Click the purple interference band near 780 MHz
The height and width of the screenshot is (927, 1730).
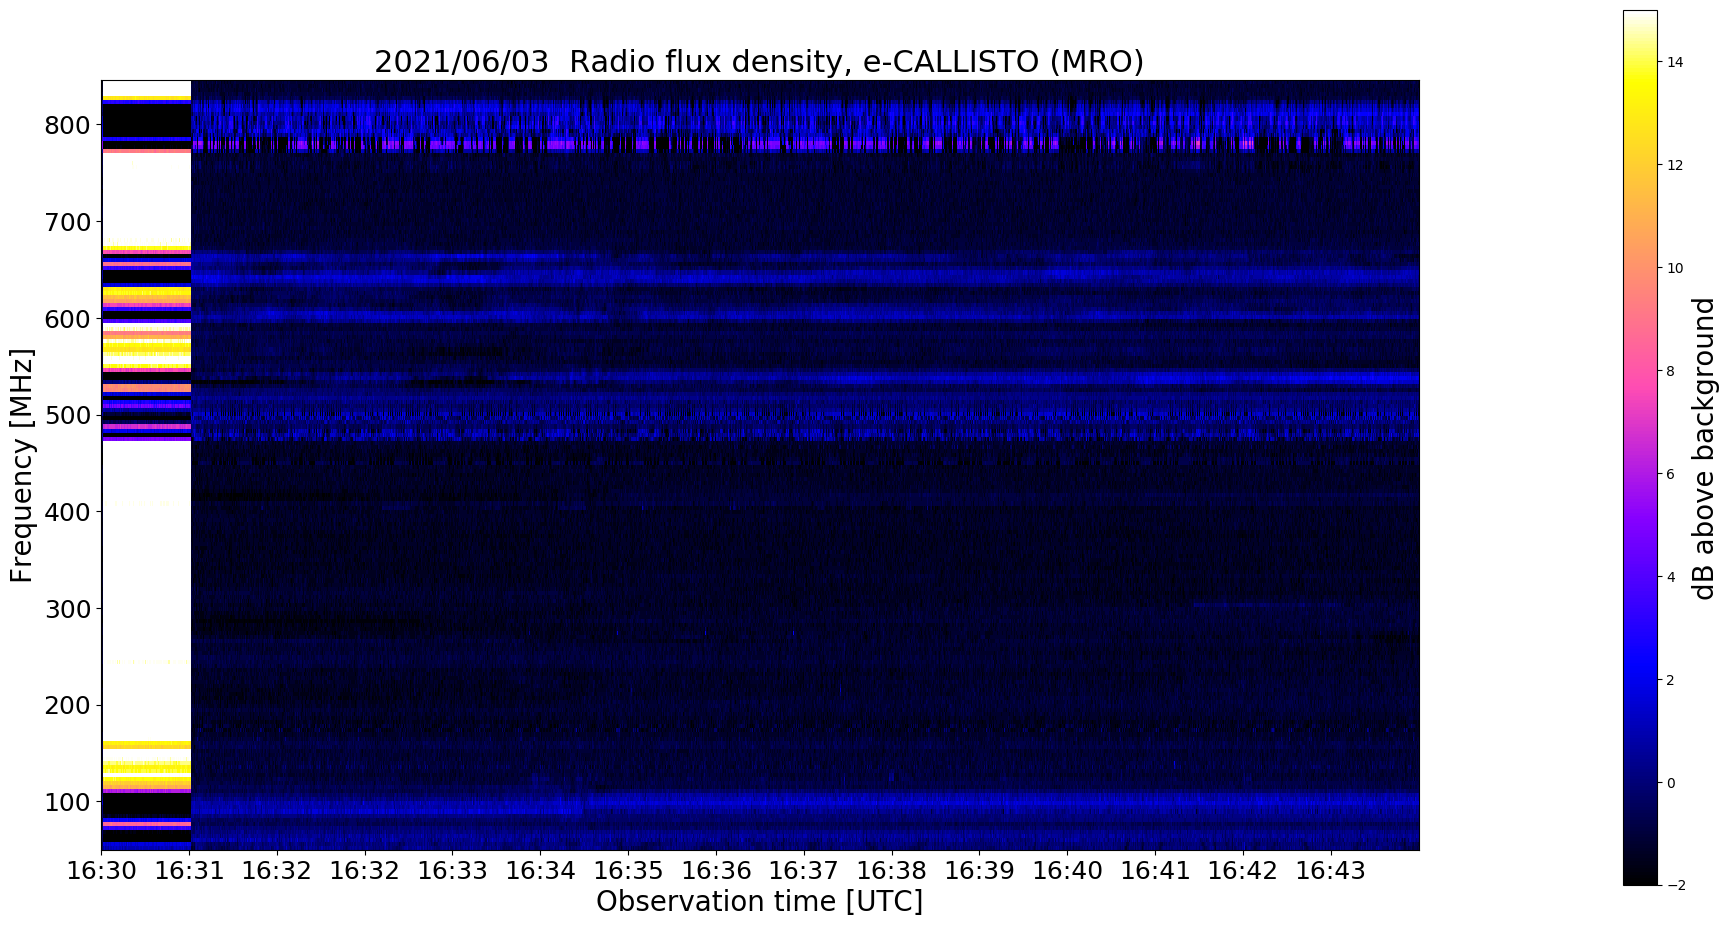pos(805,145)
